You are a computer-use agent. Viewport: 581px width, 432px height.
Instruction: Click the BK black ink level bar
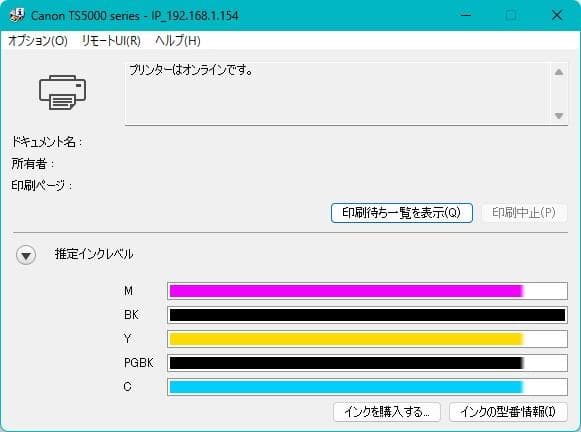click(367, 315)
